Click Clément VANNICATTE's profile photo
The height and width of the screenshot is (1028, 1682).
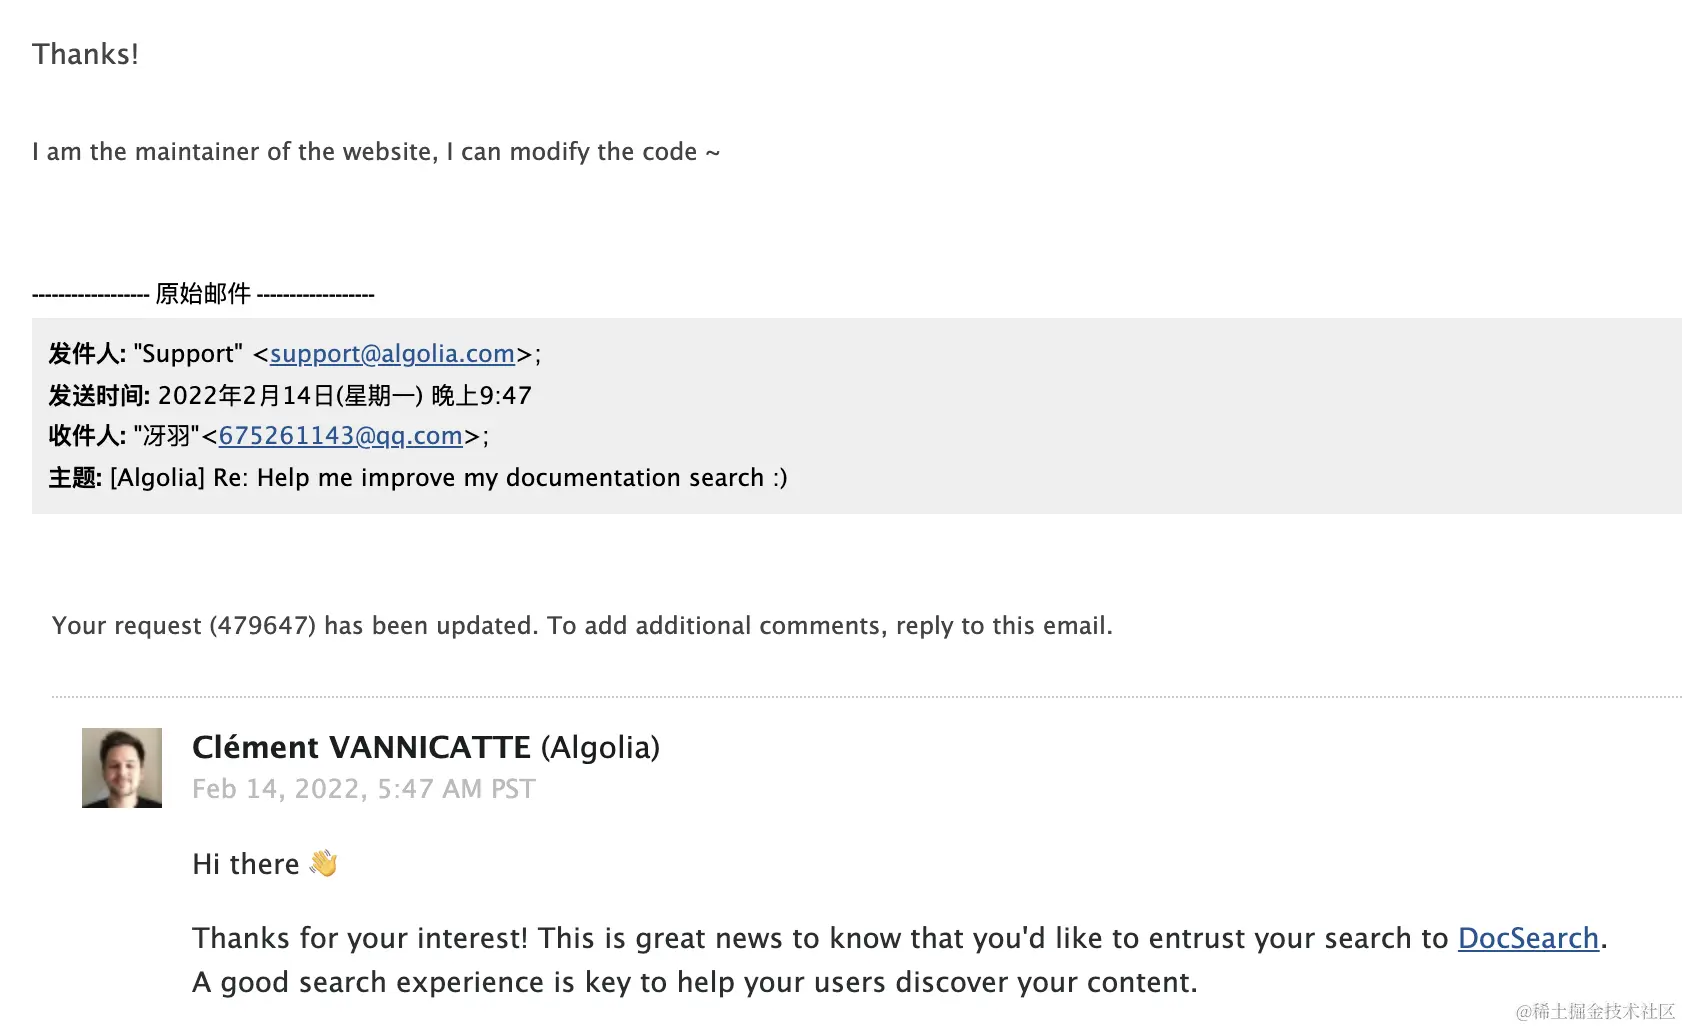122,768
